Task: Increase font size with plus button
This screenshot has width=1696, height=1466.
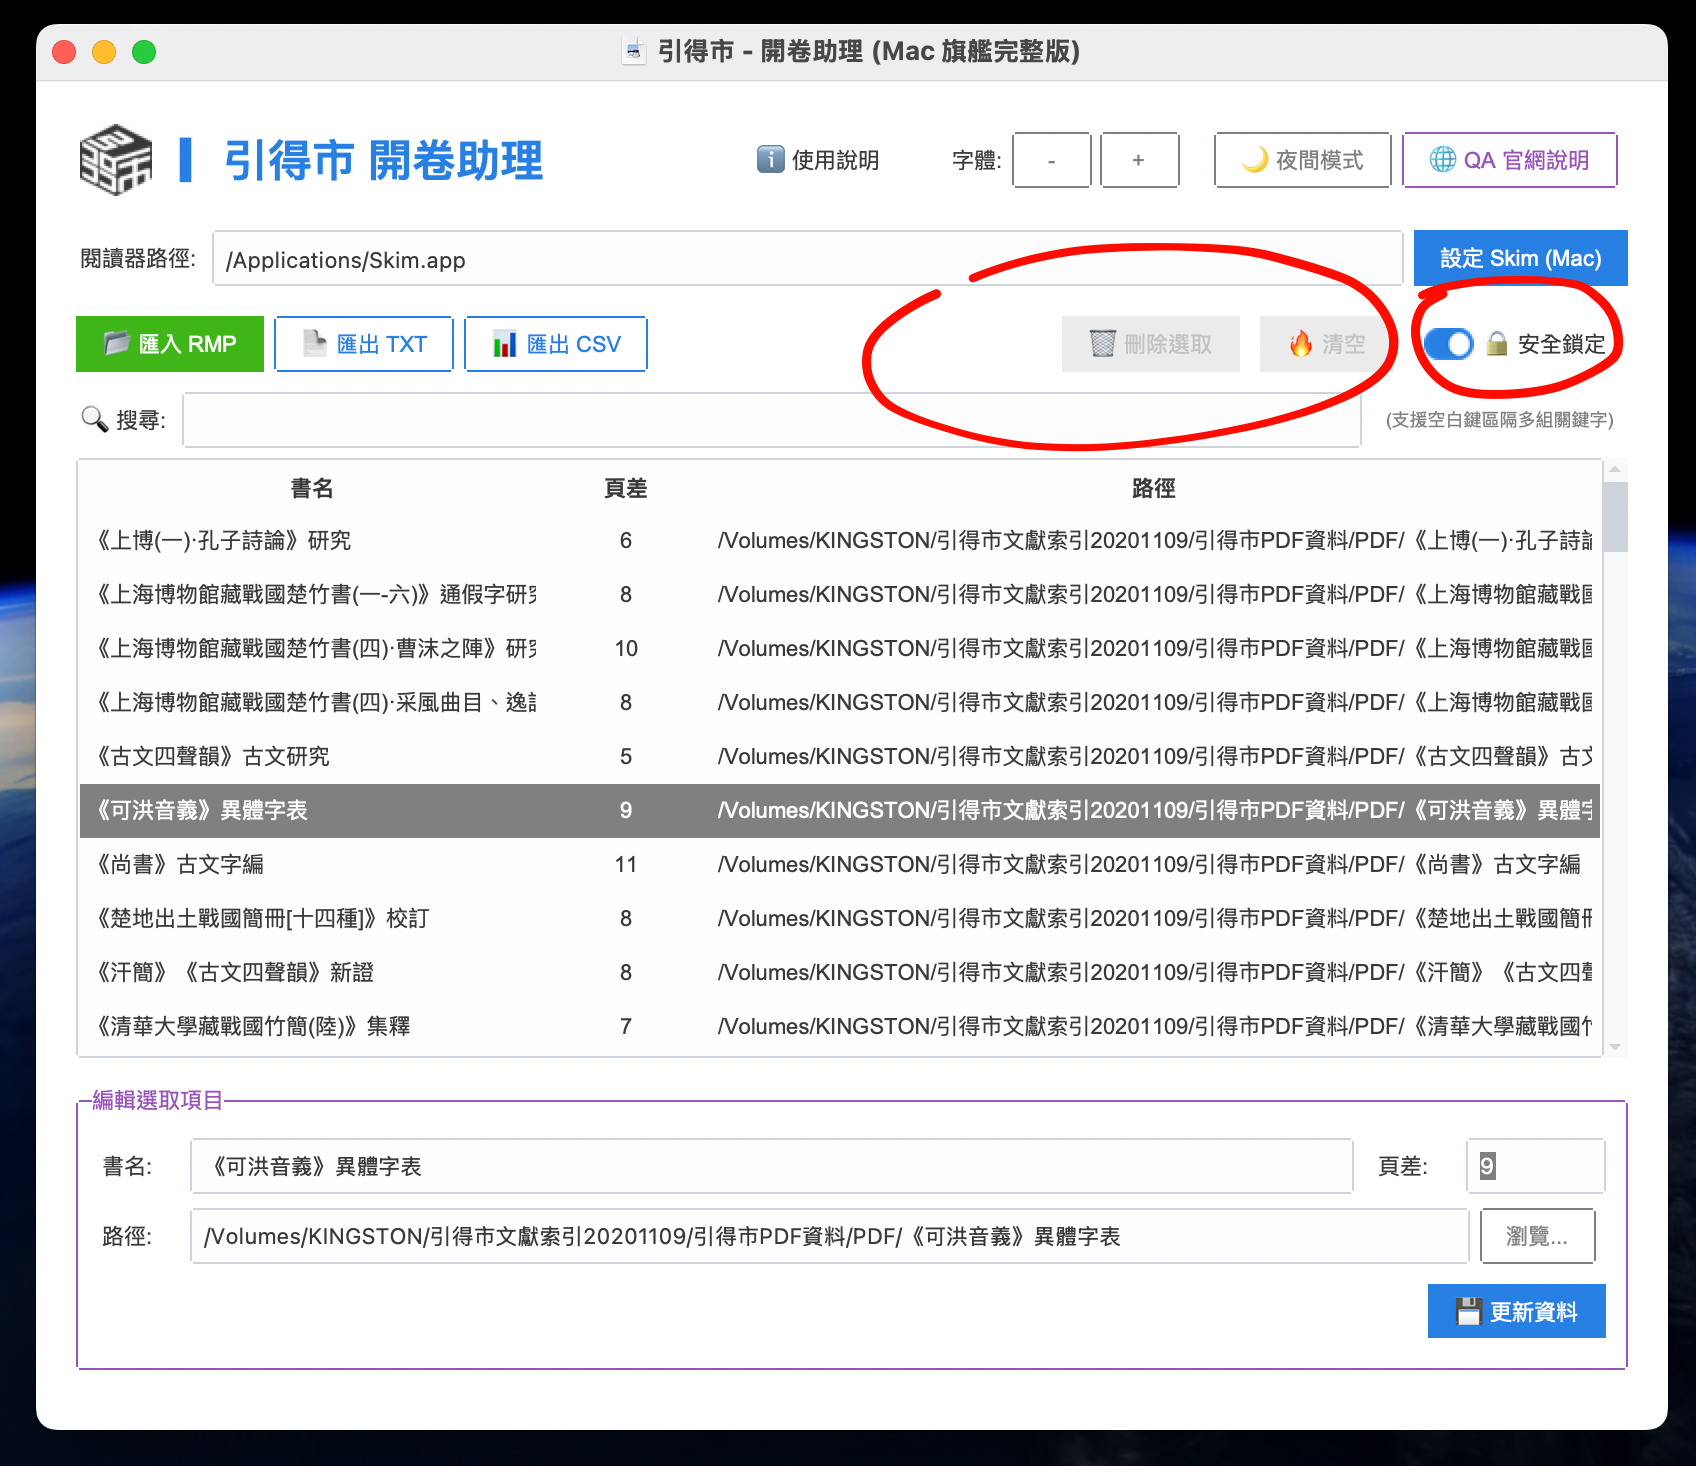Action: point(1139,160)
